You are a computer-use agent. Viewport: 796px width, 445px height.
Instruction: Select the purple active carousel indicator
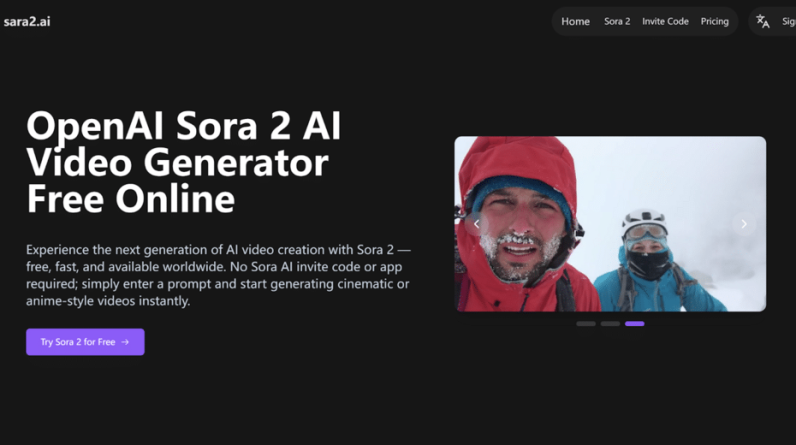pos(635,324)
